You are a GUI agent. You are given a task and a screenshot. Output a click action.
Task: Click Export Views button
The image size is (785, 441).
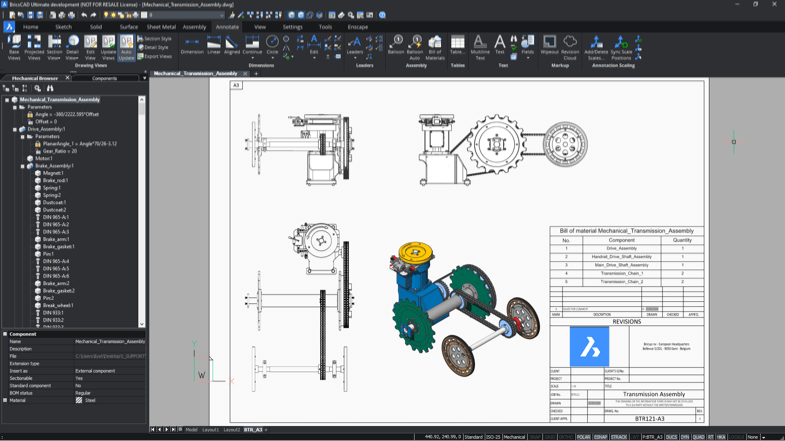pyautogui.click(x=156, y=56)
